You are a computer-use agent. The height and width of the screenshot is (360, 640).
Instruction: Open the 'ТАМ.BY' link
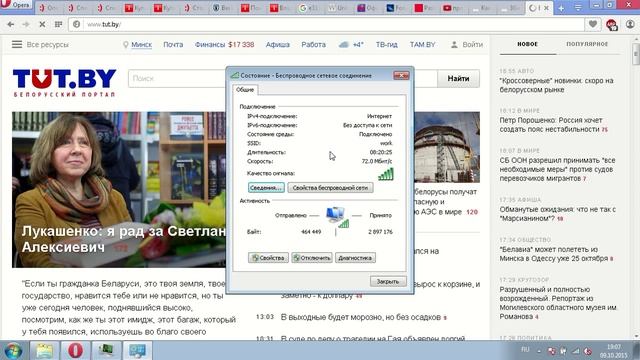[422, 44]
